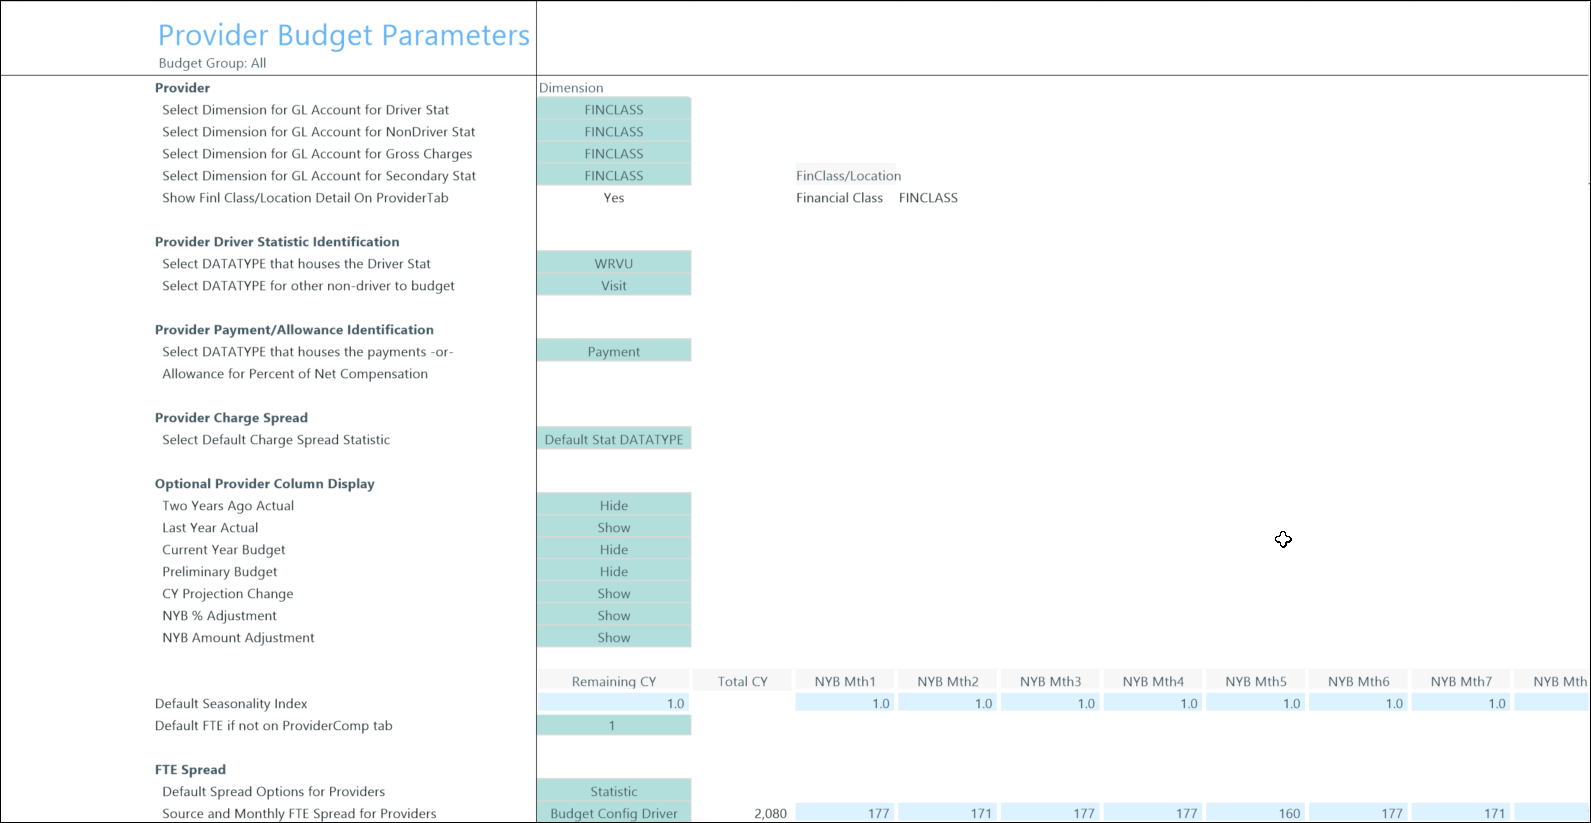Open the Visit non-driver datatype cell
This screenshot has width=1591, height=823.
pos(613,286)
